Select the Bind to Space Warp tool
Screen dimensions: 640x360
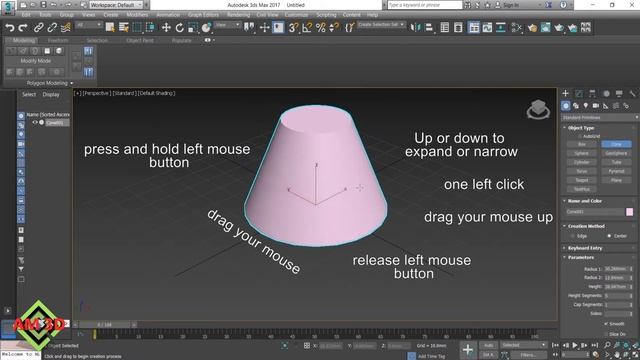pyautogui.click(x=66, y=27)
